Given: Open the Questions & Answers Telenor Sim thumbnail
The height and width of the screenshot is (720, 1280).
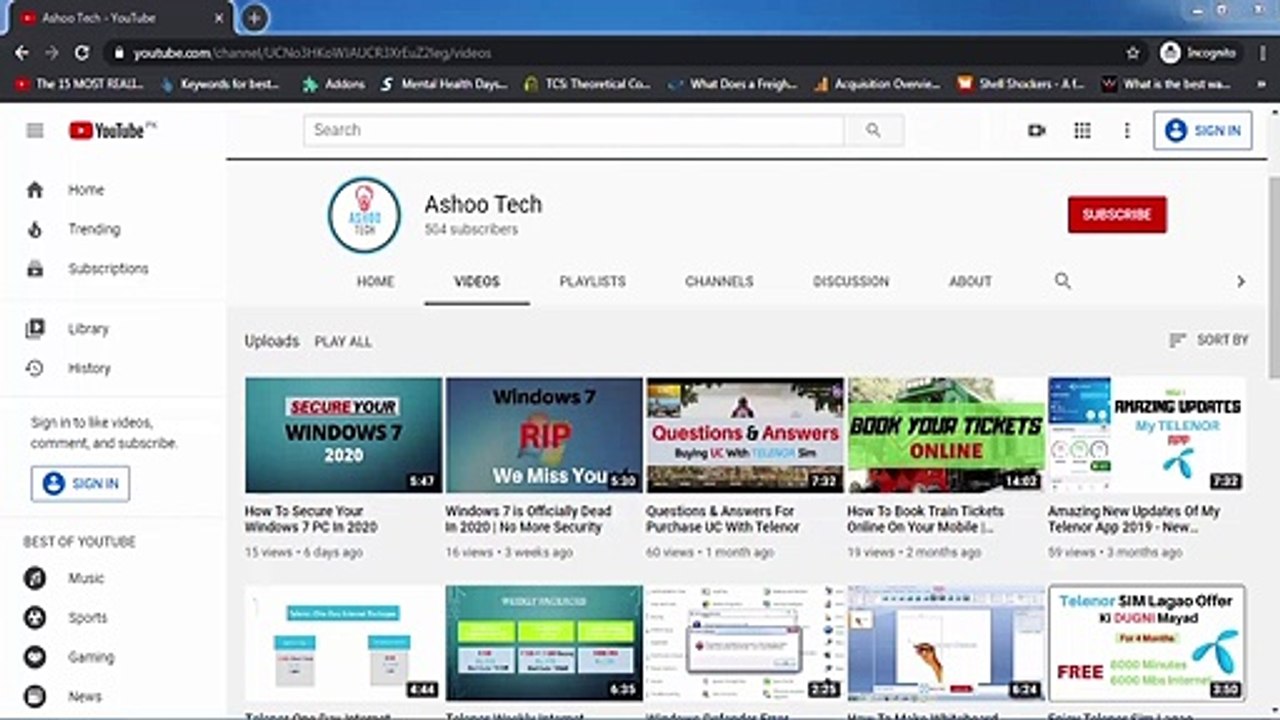Looking at the screenshot, I should 745,435.
